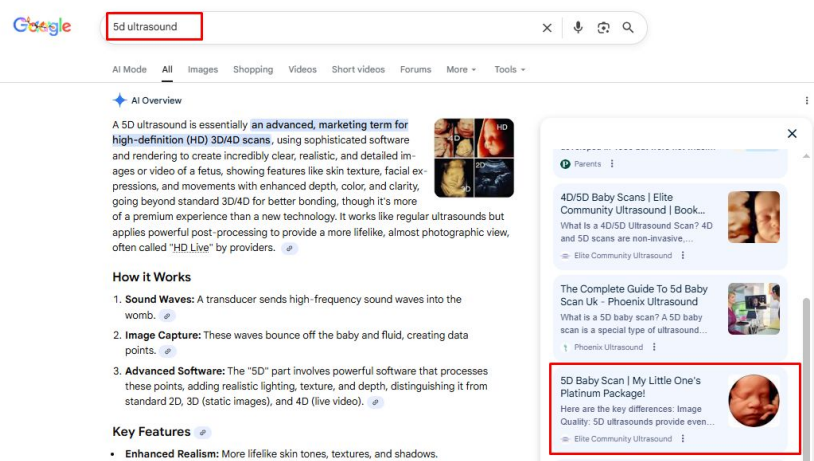This screenshot has width=814, height=461.
Task: Open Complete Guide To 5d Baby Scan link
Action: click(x=634, y=295)
